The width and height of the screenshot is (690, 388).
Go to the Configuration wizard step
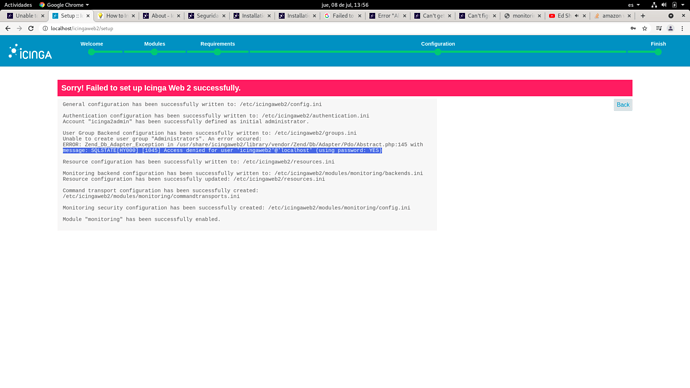pyautogui.click(x=438, y=44)
